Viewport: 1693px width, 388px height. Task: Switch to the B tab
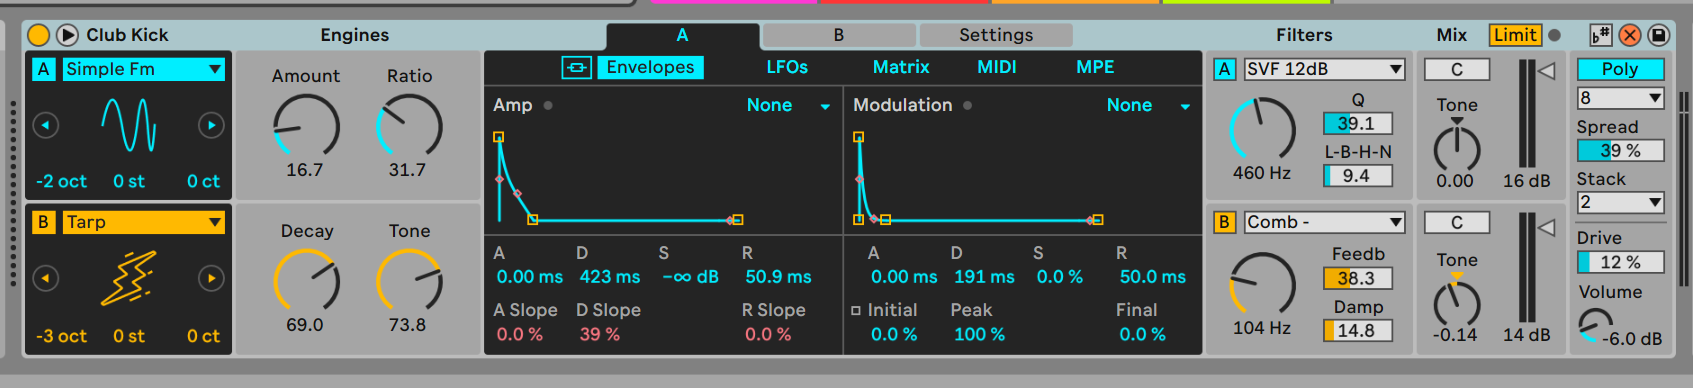tap(839, 35)
